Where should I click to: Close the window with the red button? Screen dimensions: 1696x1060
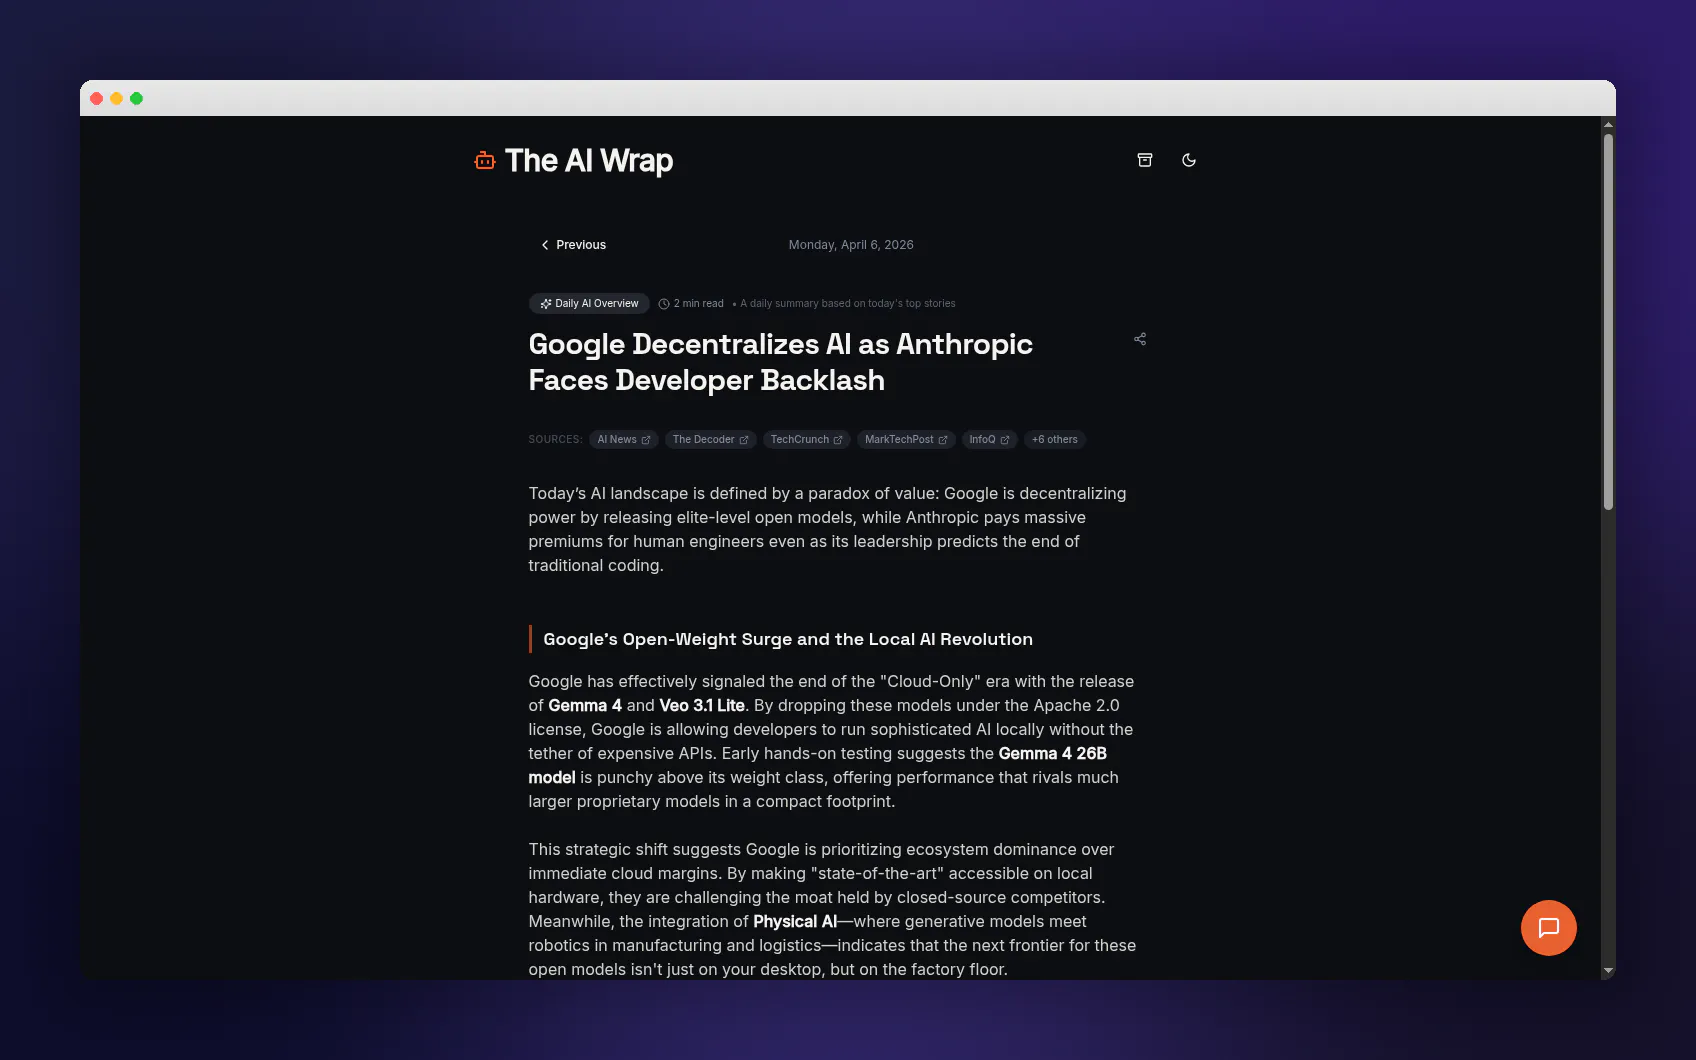pyautogui.click(x=96, y=98)
